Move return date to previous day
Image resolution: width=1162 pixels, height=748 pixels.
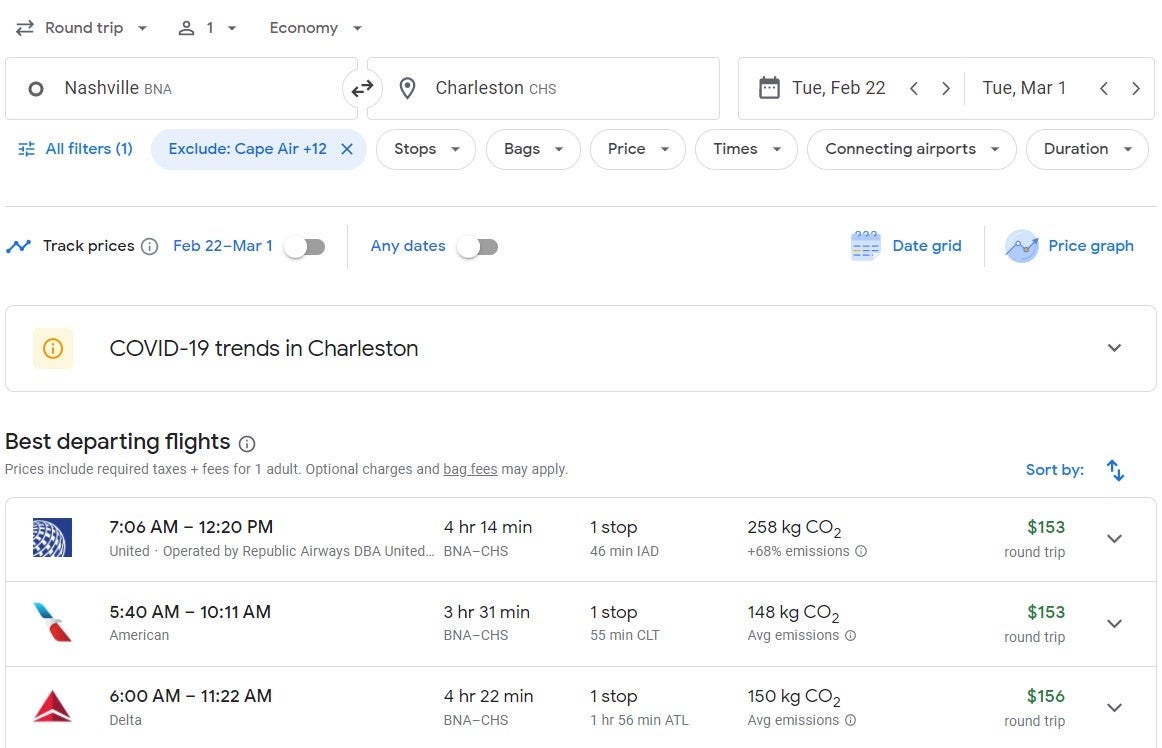point(1104,89)
